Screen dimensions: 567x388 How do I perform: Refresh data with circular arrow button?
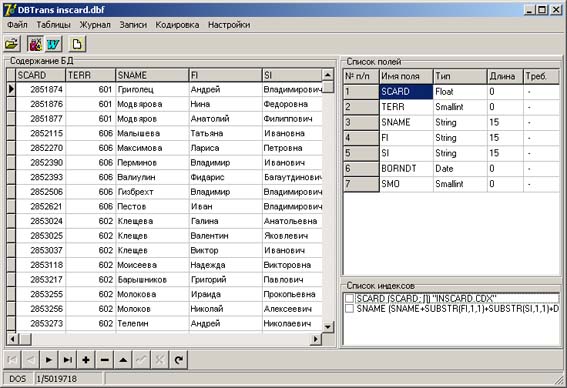[179, 360]
